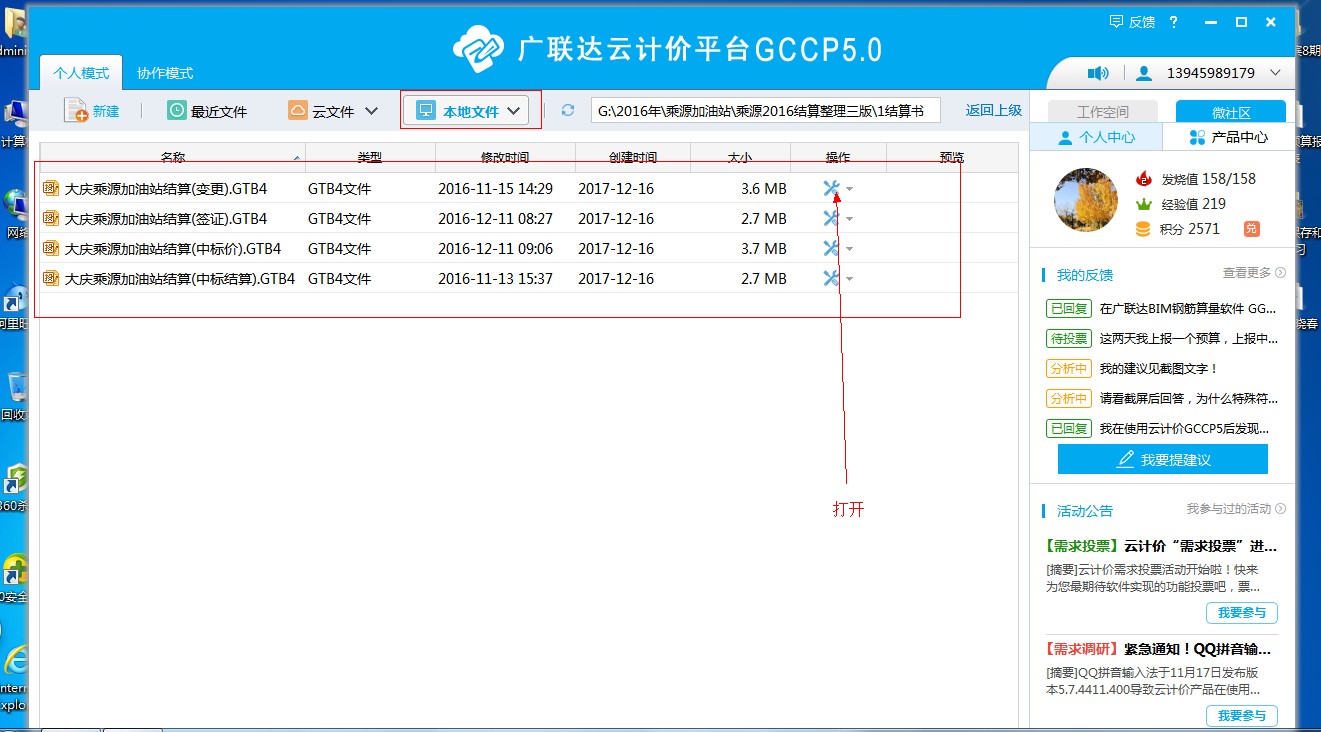
Task: Click tools icon for 大庆乘源加油站结算(签证).GTB4
Action: coord(830,218)
